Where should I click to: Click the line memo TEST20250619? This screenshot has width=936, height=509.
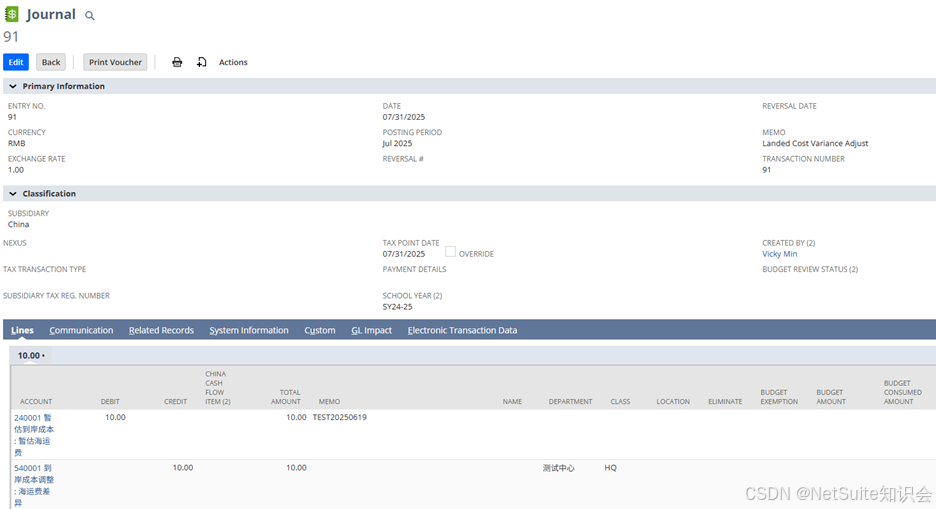tap(340, 417)
